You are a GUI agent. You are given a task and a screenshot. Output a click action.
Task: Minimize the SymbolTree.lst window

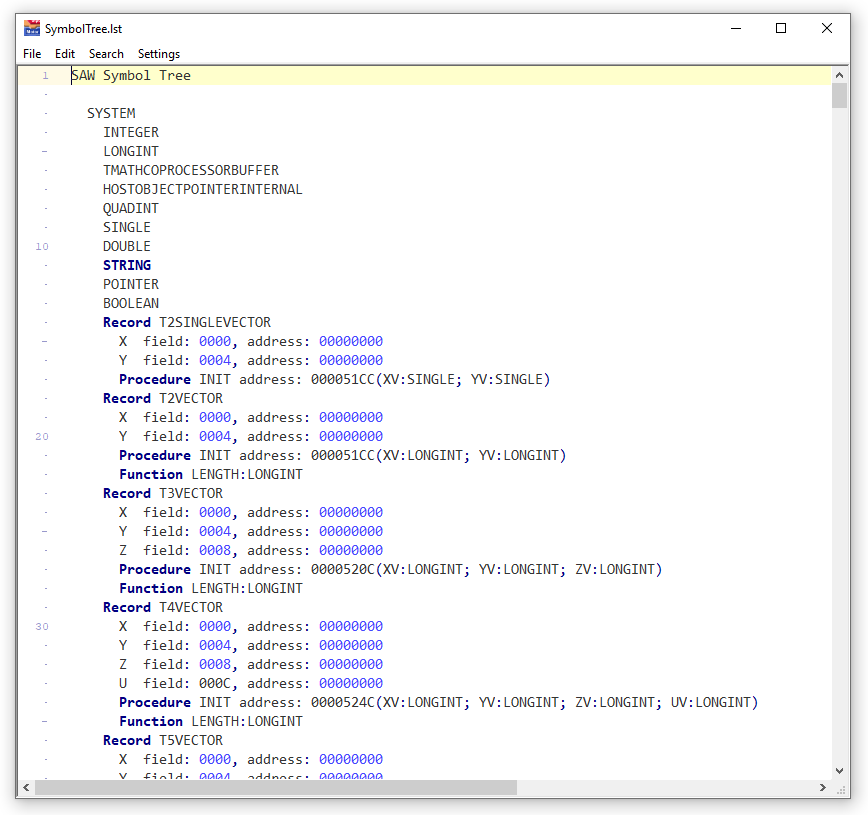tap(736, 28)
